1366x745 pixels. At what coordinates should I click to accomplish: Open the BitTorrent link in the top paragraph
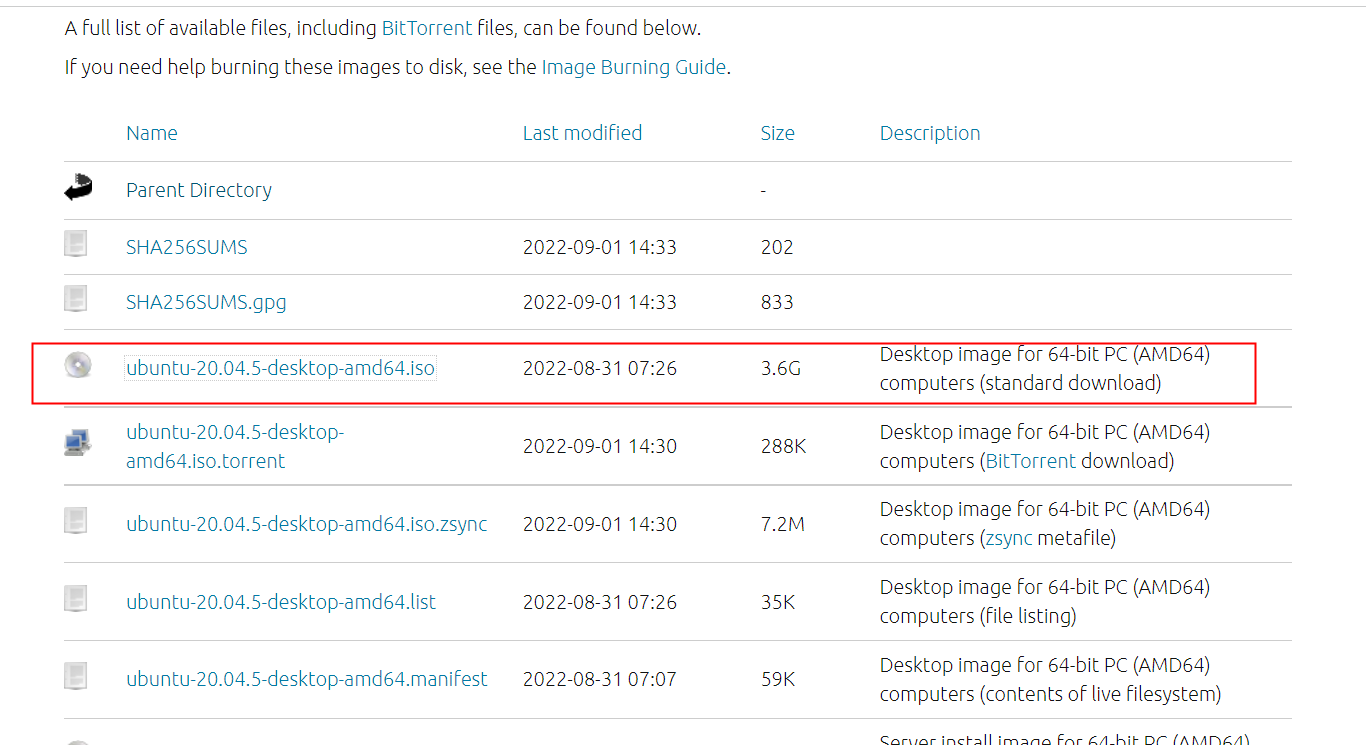point(427,28)
